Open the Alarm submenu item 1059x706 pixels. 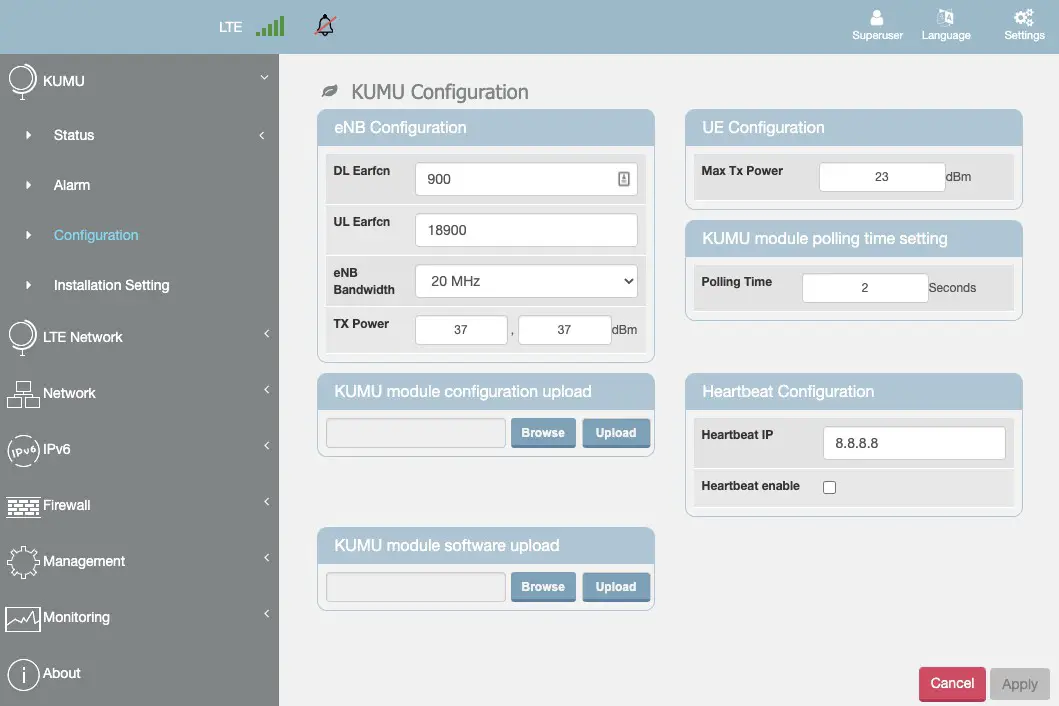pos(72,185)
